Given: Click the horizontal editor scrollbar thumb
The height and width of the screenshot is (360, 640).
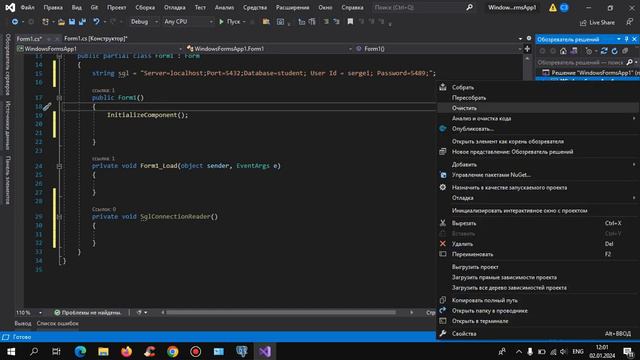Looking at the screenshot, I should (280, 313).
